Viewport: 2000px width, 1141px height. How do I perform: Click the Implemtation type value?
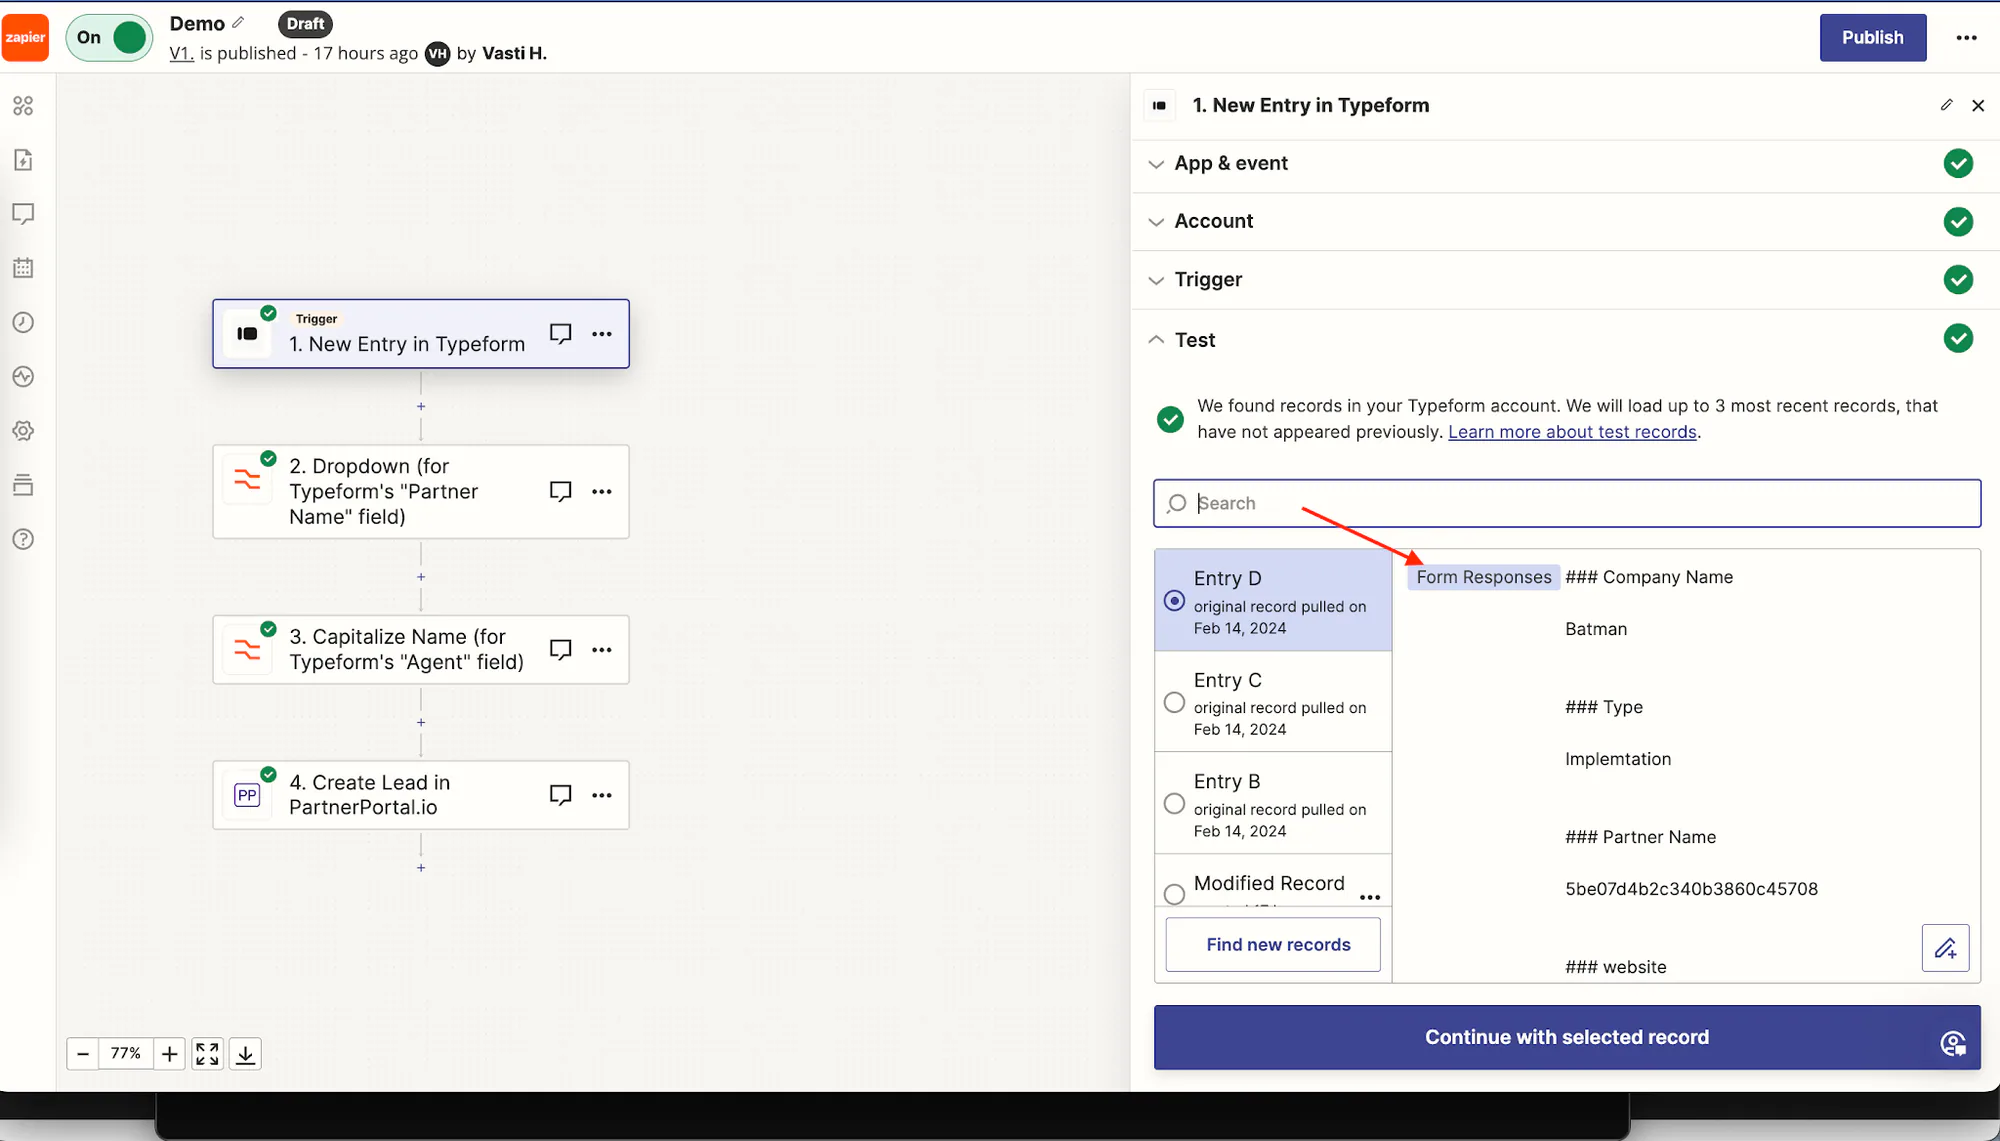tap(1617, 759)
